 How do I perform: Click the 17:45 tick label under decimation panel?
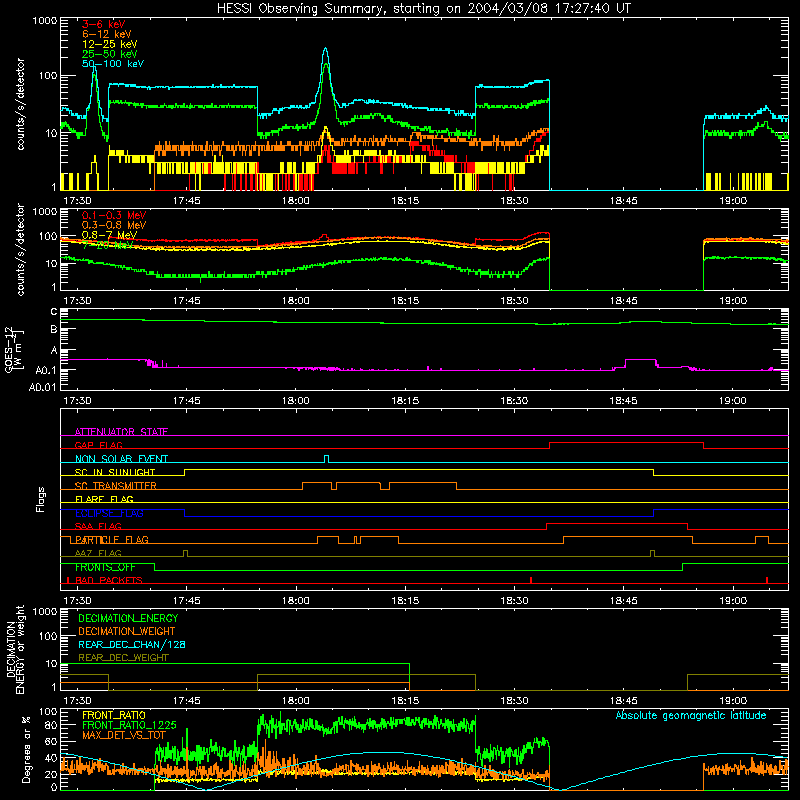[186, 700]
